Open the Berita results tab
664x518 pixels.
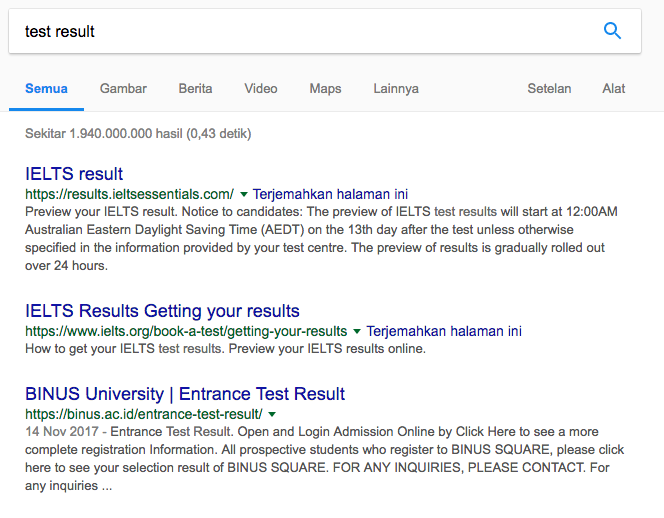[x=195, y=89]
